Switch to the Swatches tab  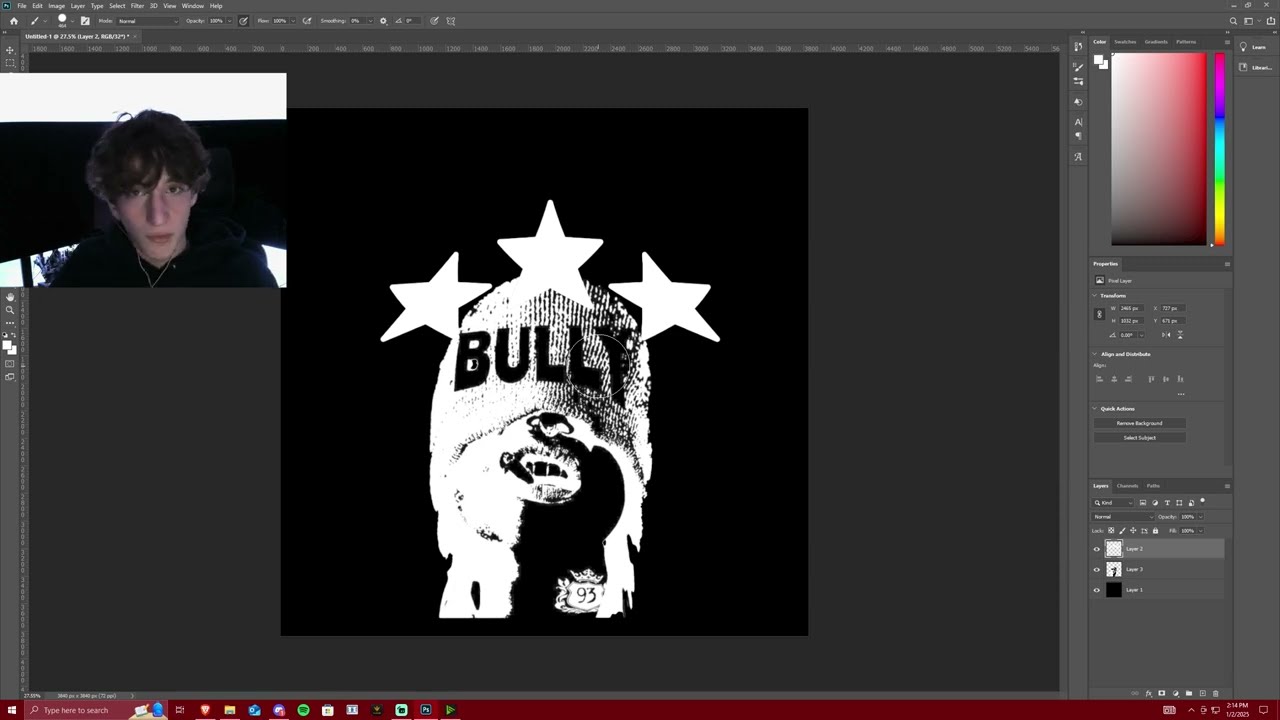click(1125, 42)
